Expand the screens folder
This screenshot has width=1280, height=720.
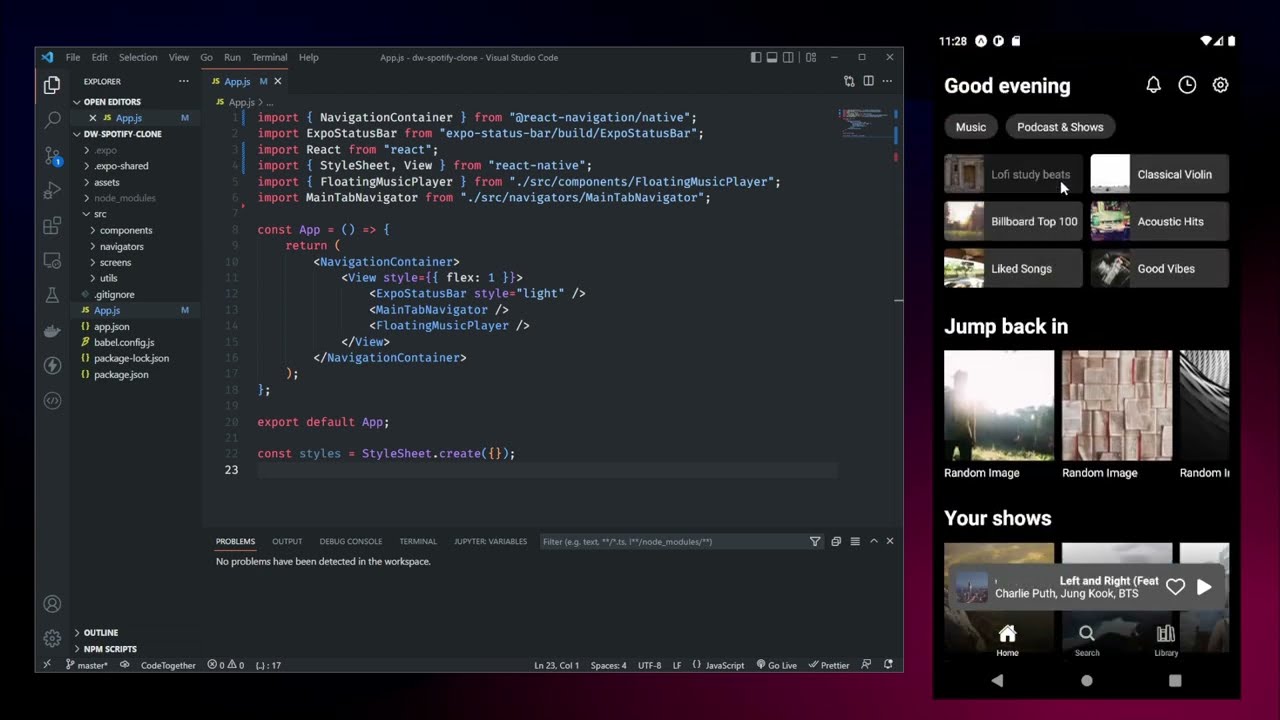point(115,262)
